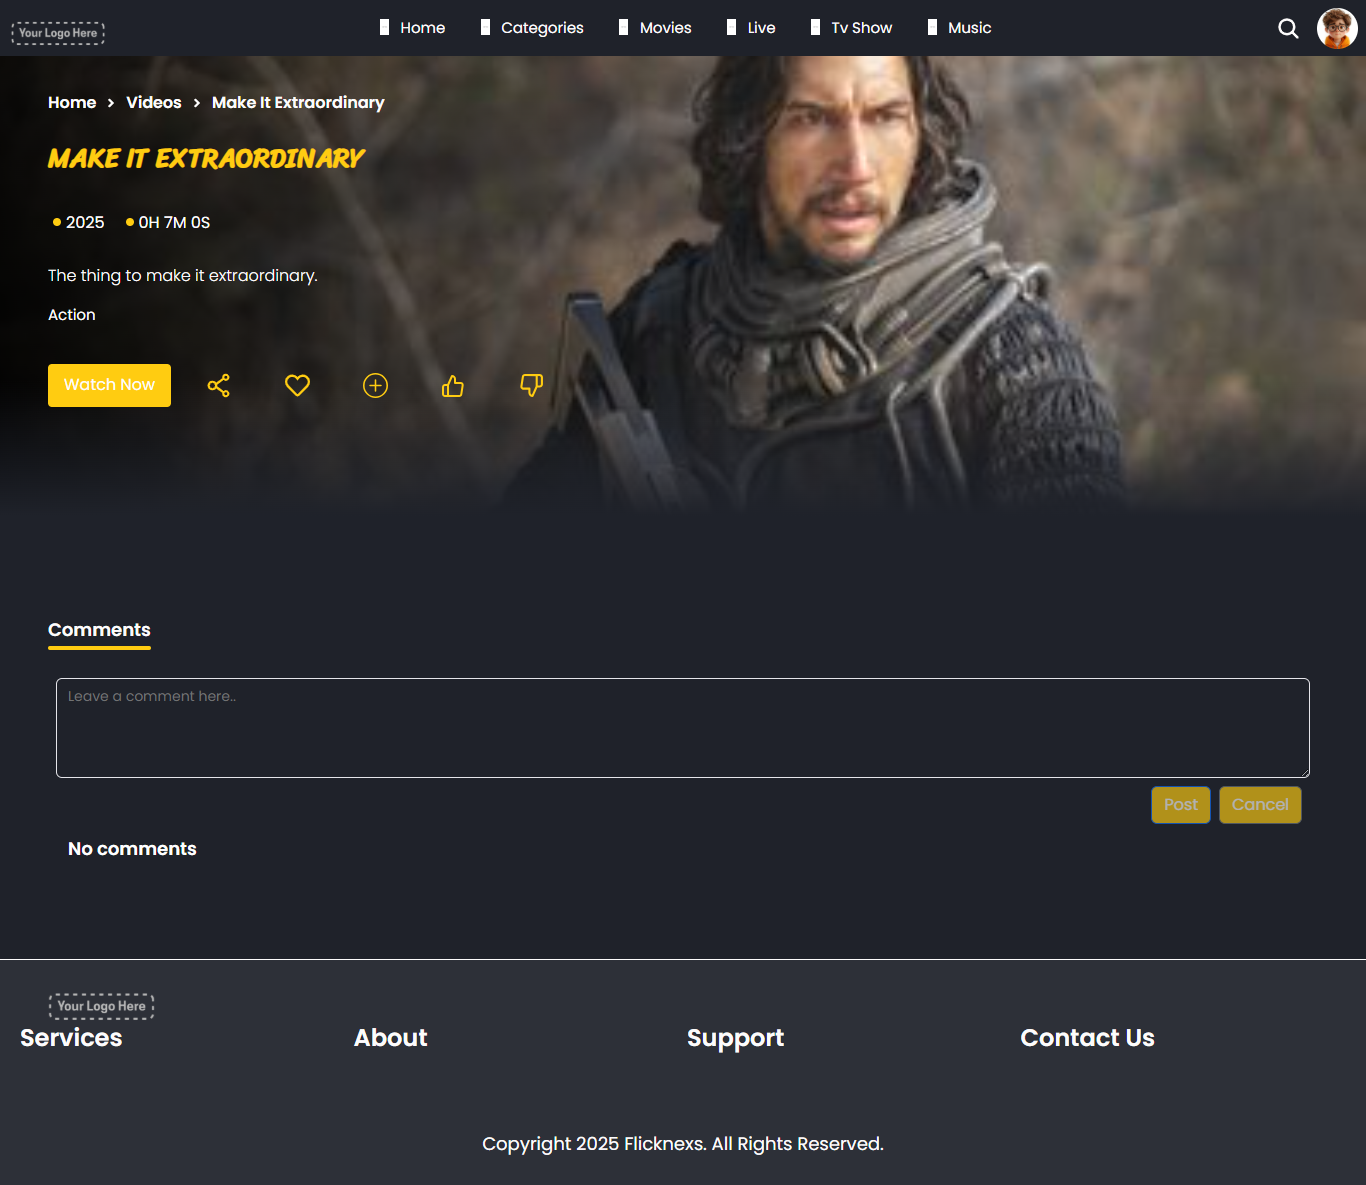Add video to favorites with heart icon

(297, 386)
